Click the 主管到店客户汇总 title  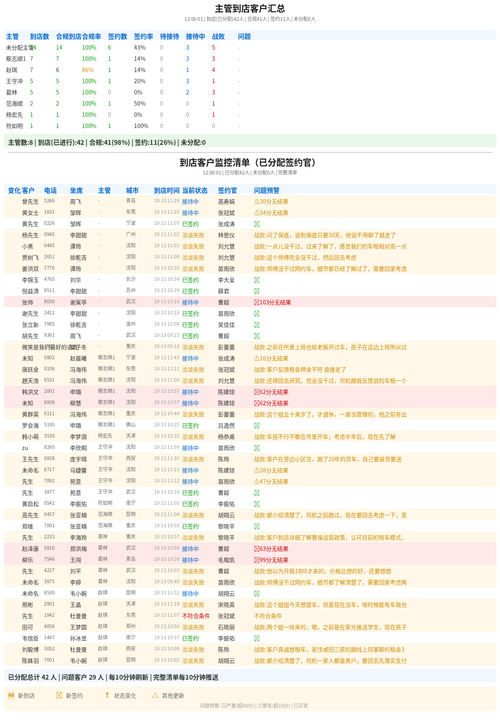[x=250, y=8]
